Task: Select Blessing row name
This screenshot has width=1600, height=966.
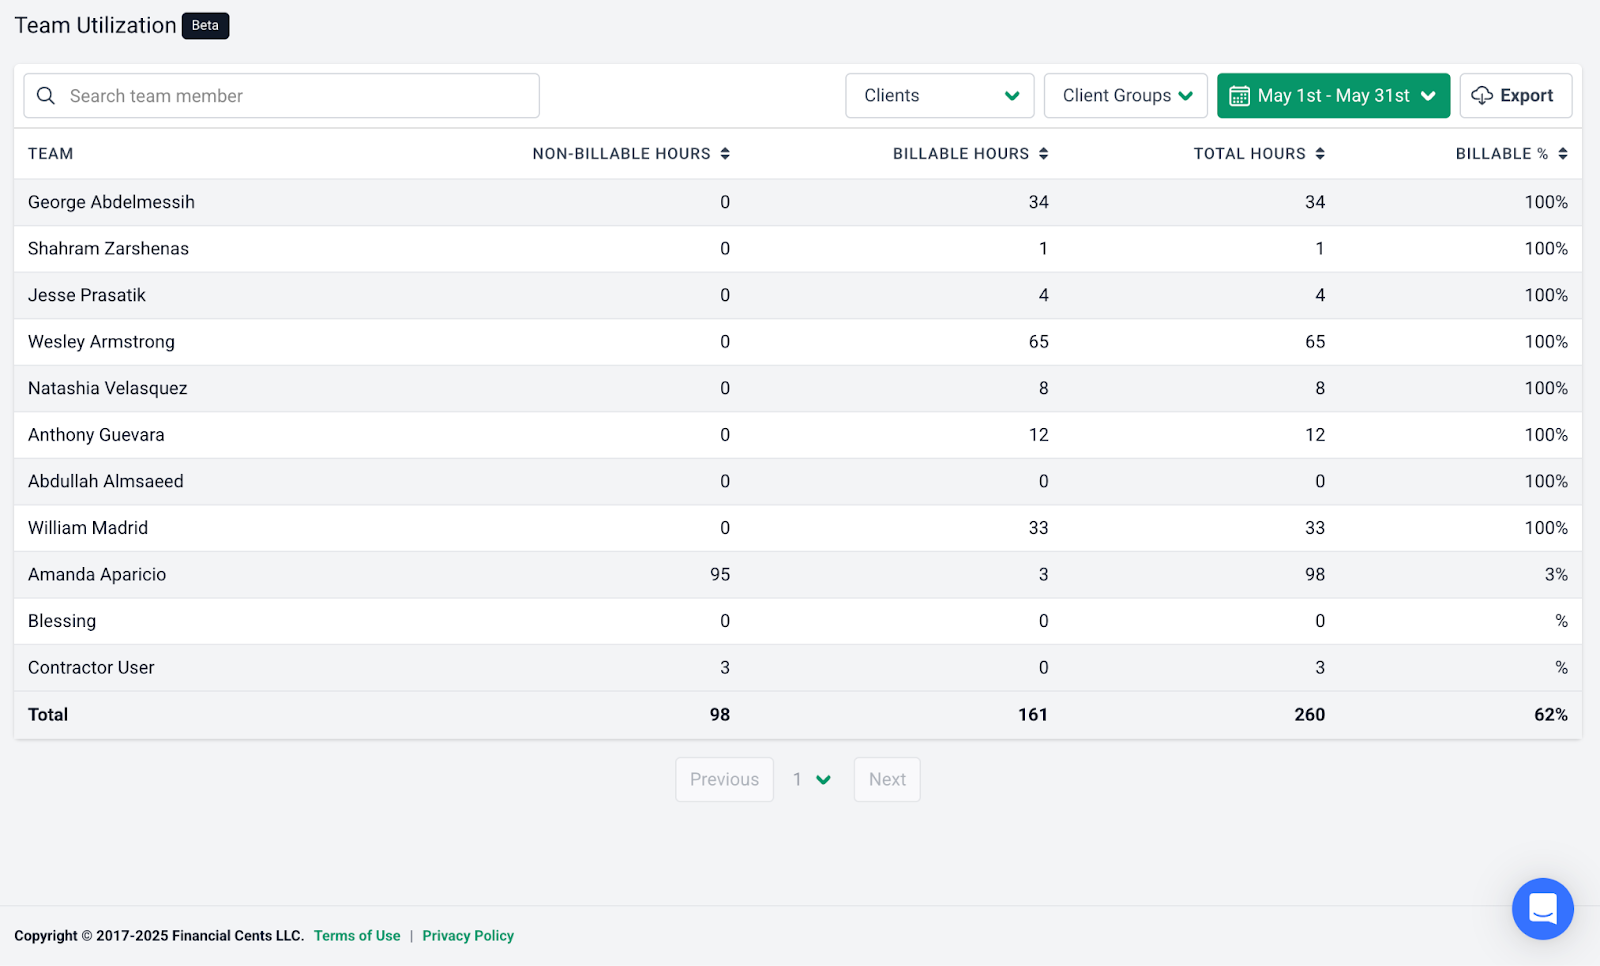Action: (62, 621)
